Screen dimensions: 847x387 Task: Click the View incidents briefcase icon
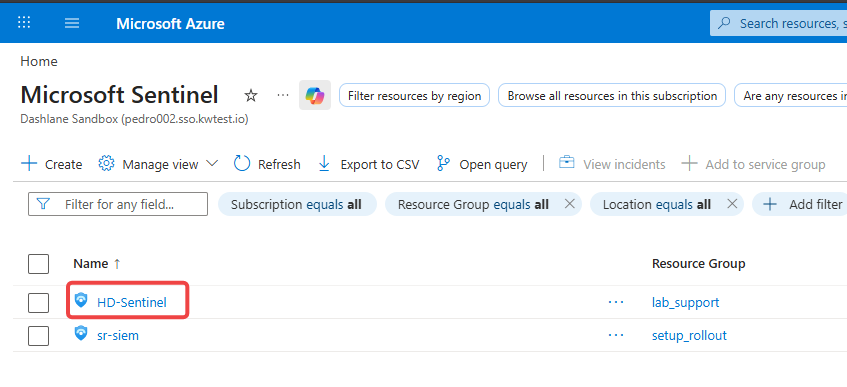coord(566,162)
